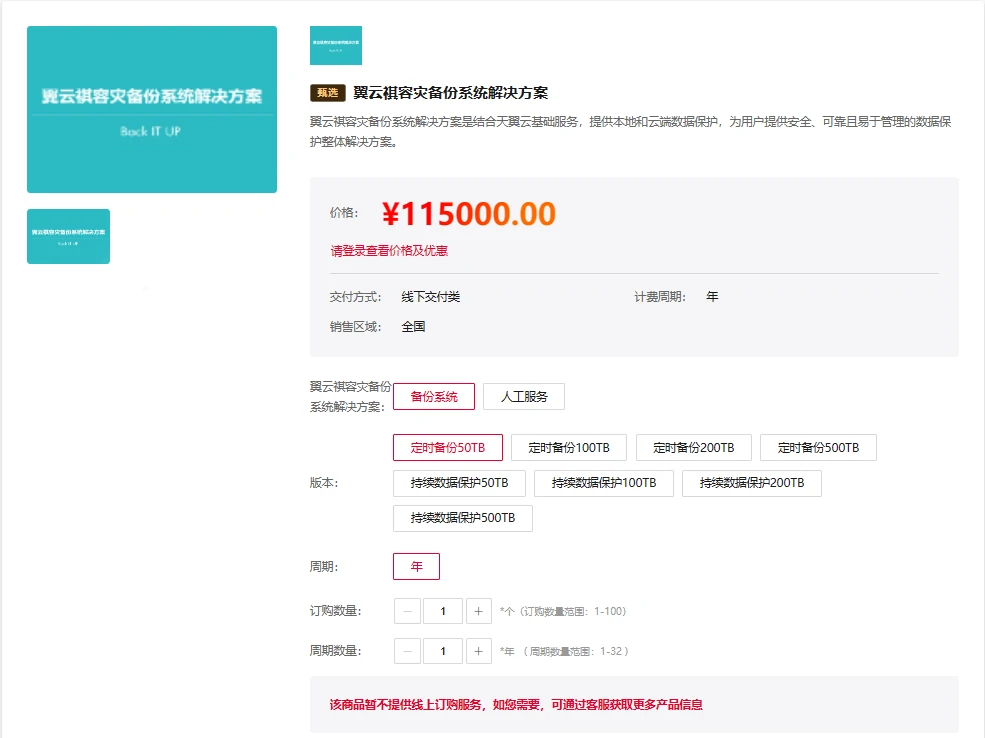This screenshot has height=738, width=985.
Task: Select the 人工服务 service option
Action: pos(526,396)
